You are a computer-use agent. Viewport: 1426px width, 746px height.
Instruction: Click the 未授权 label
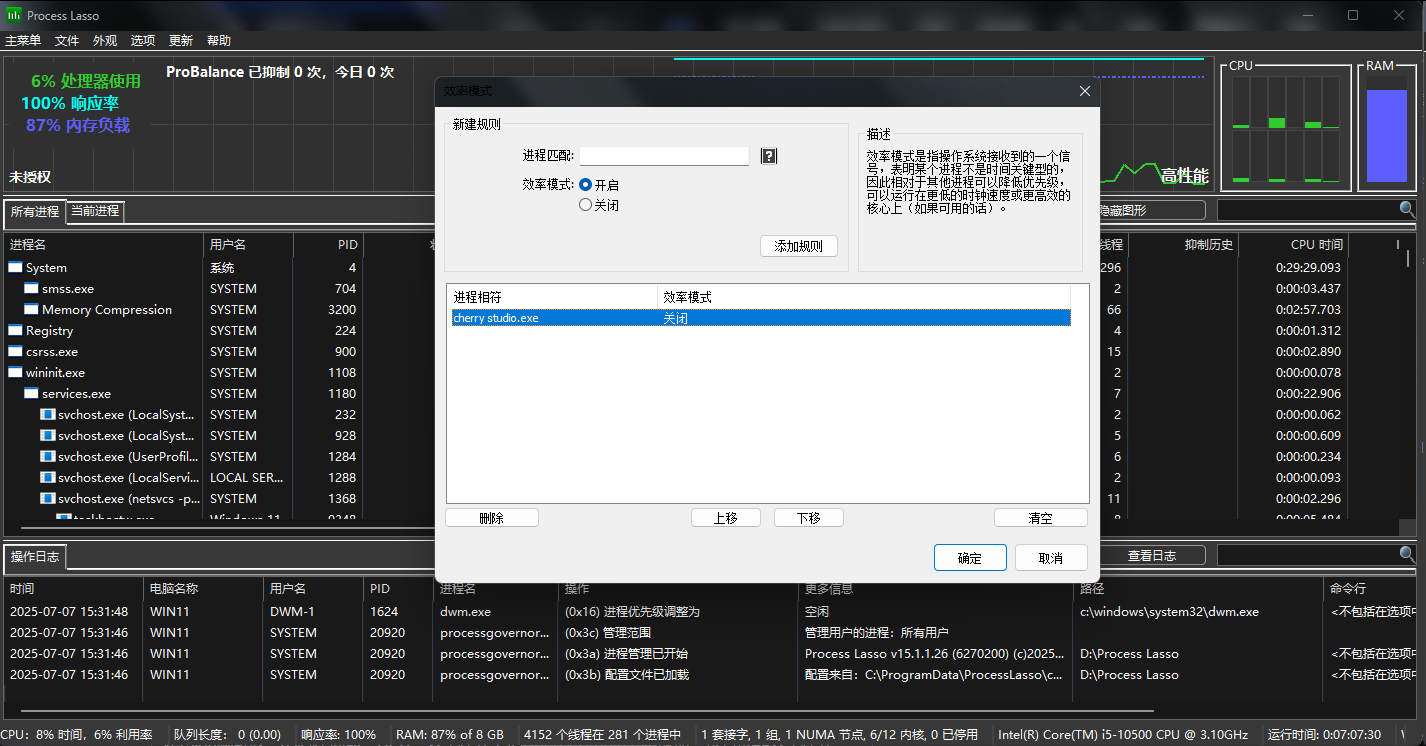pyautogui.click(x=30, y=177)
